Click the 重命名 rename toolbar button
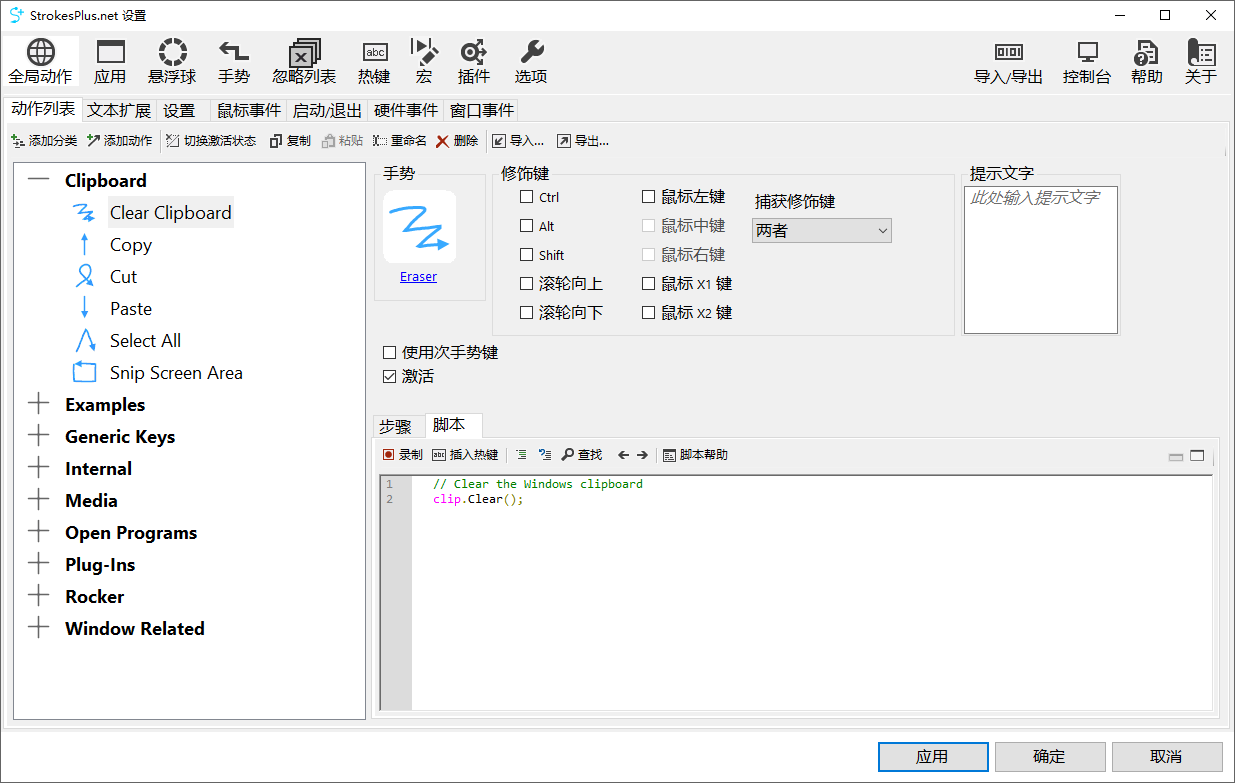Screen dimensions: 1235x783 point(400,141)
